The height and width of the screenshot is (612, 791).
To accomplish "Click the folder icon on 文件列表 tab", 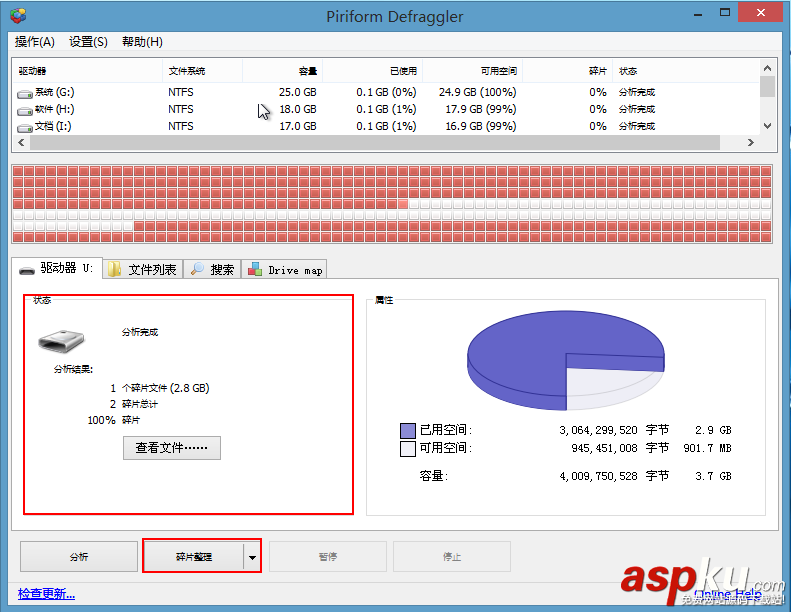I will (x=115, y=269).
